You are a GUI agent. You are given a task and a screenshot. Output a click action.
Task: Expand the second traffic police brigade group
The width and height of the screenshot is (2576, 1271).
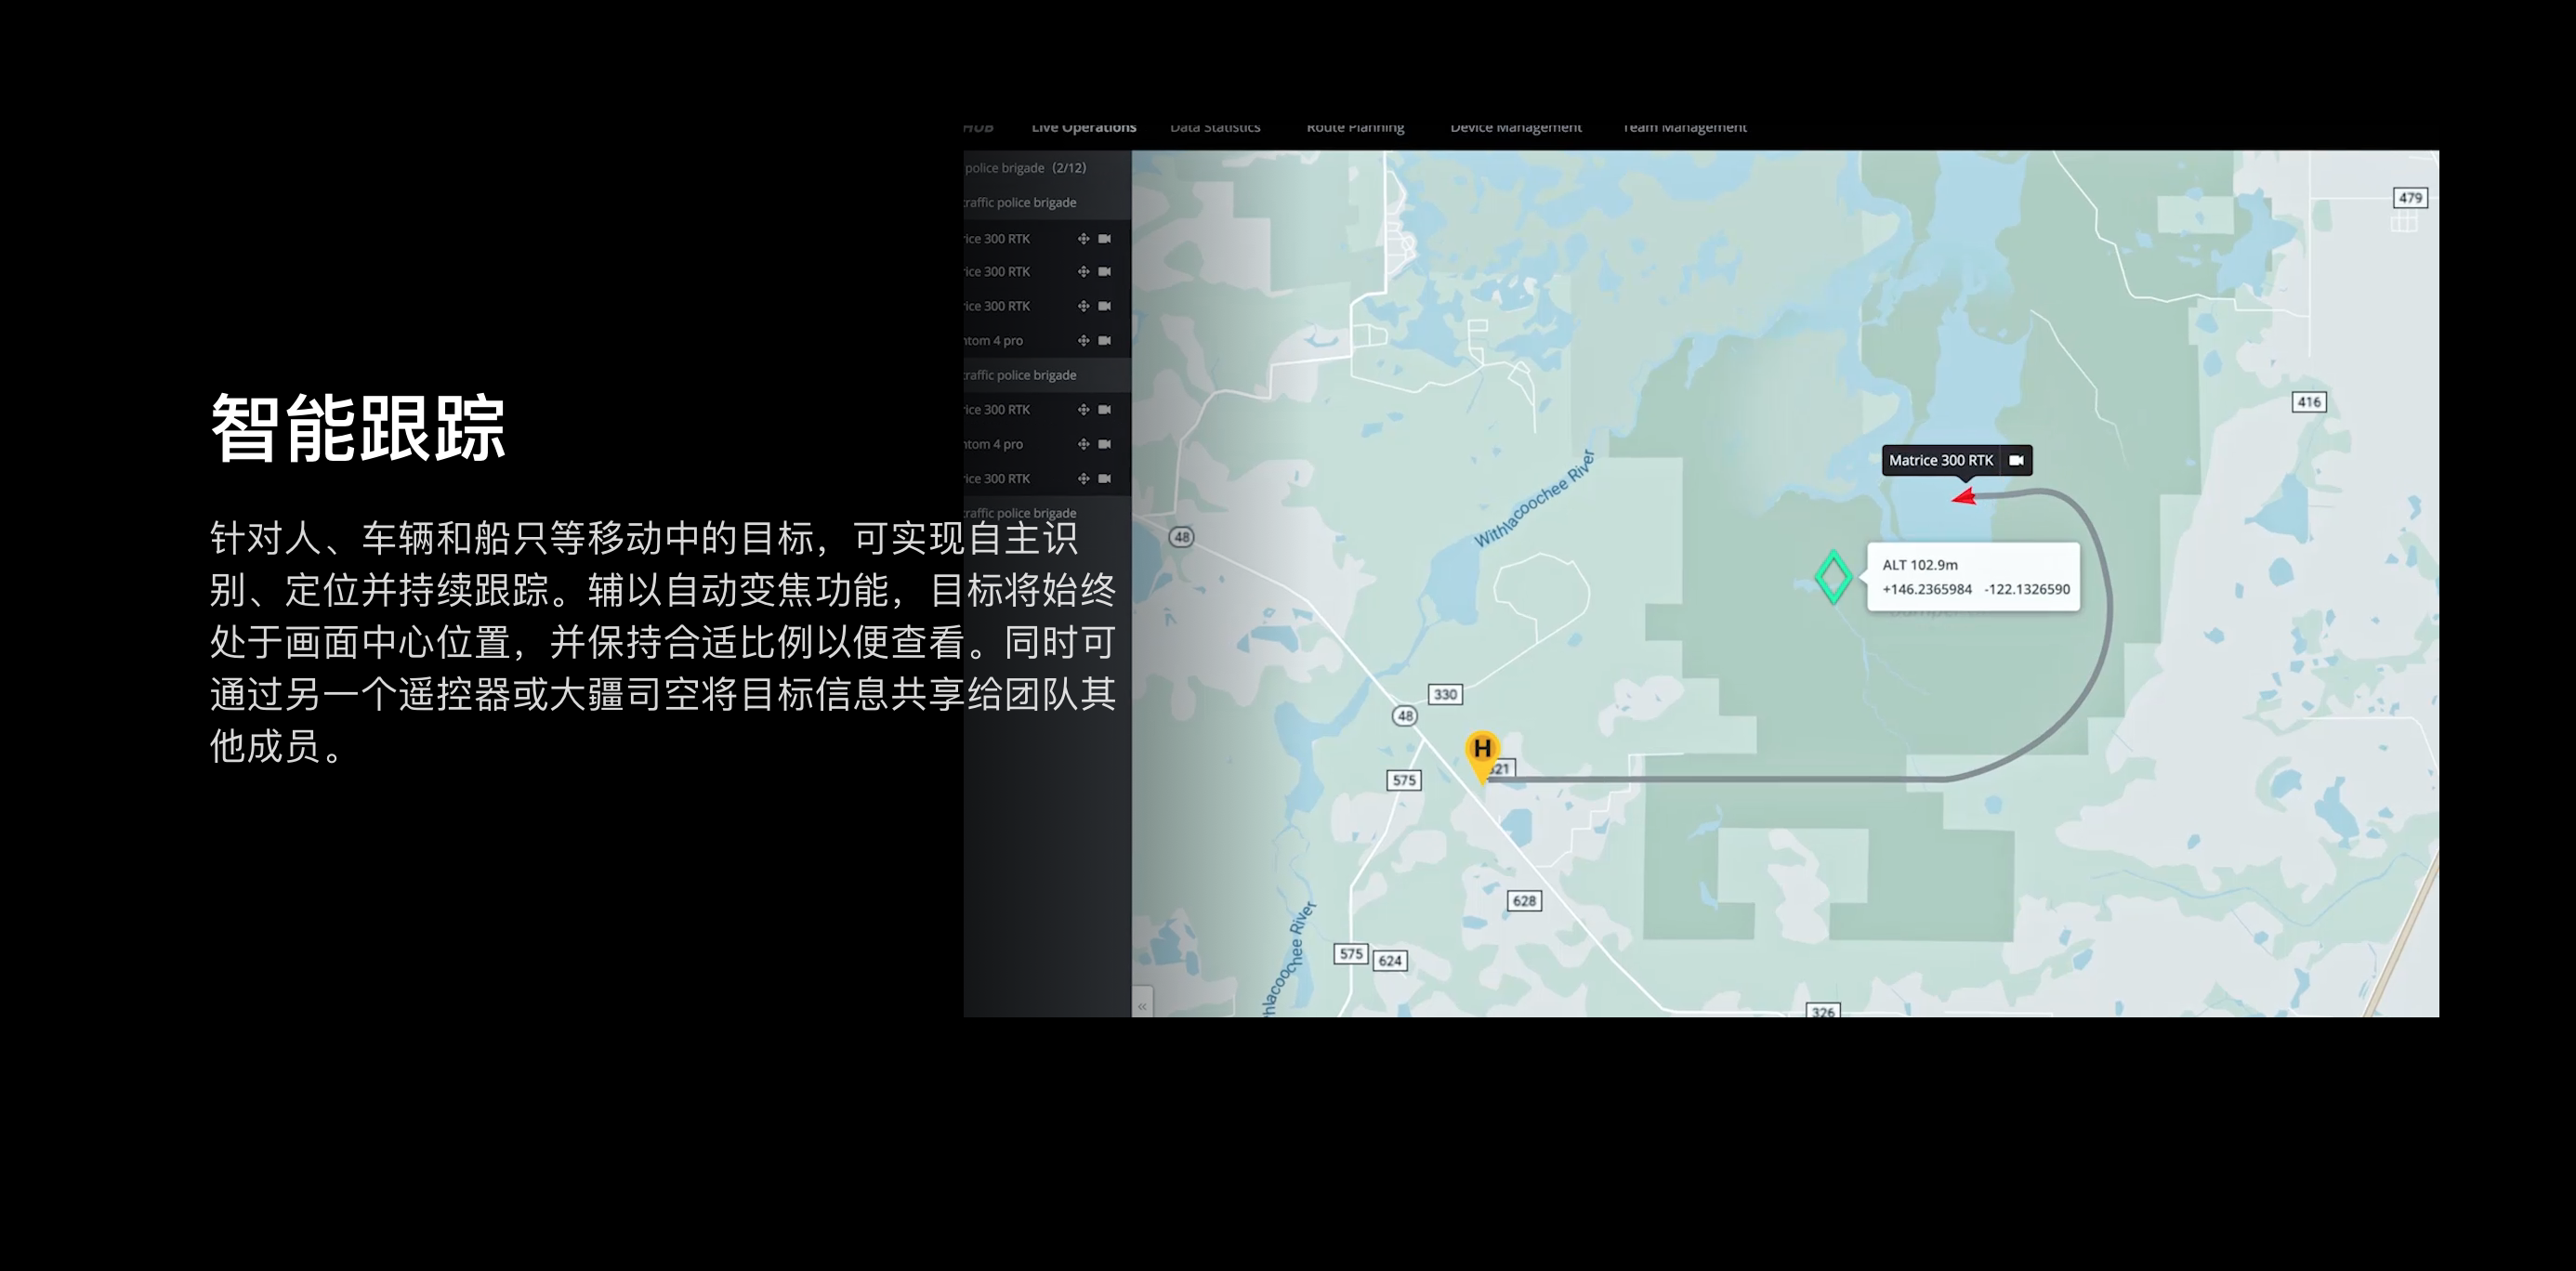[x=1020, y=375]
